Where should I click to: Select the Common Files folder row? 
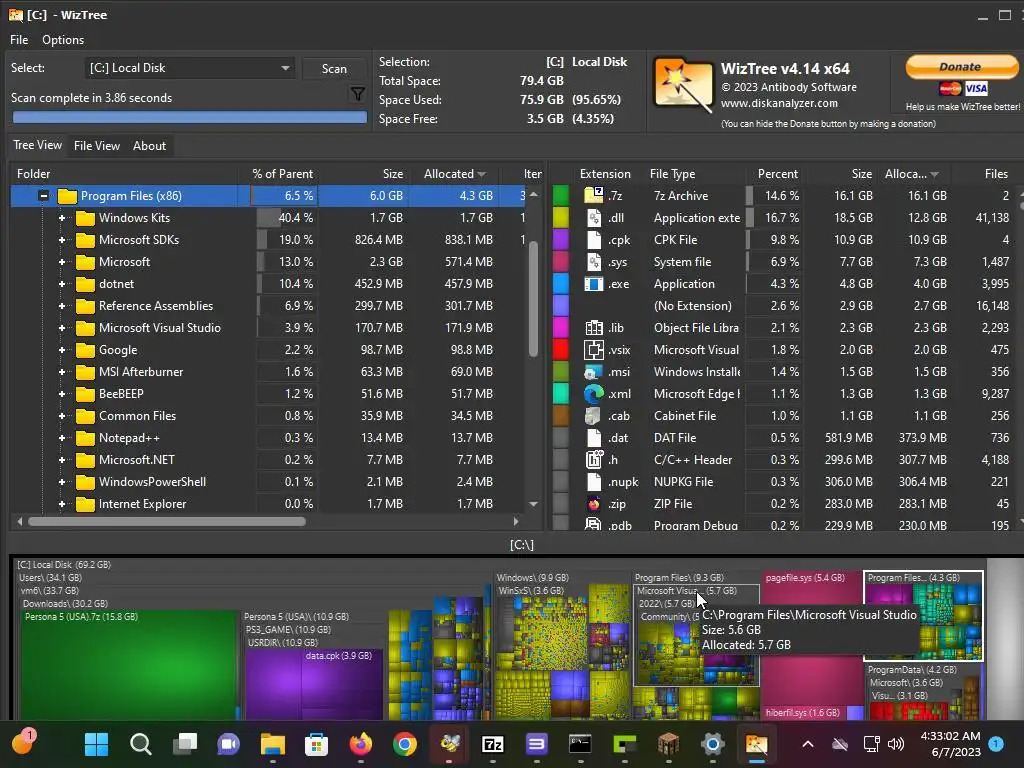[x=268, y=415]
